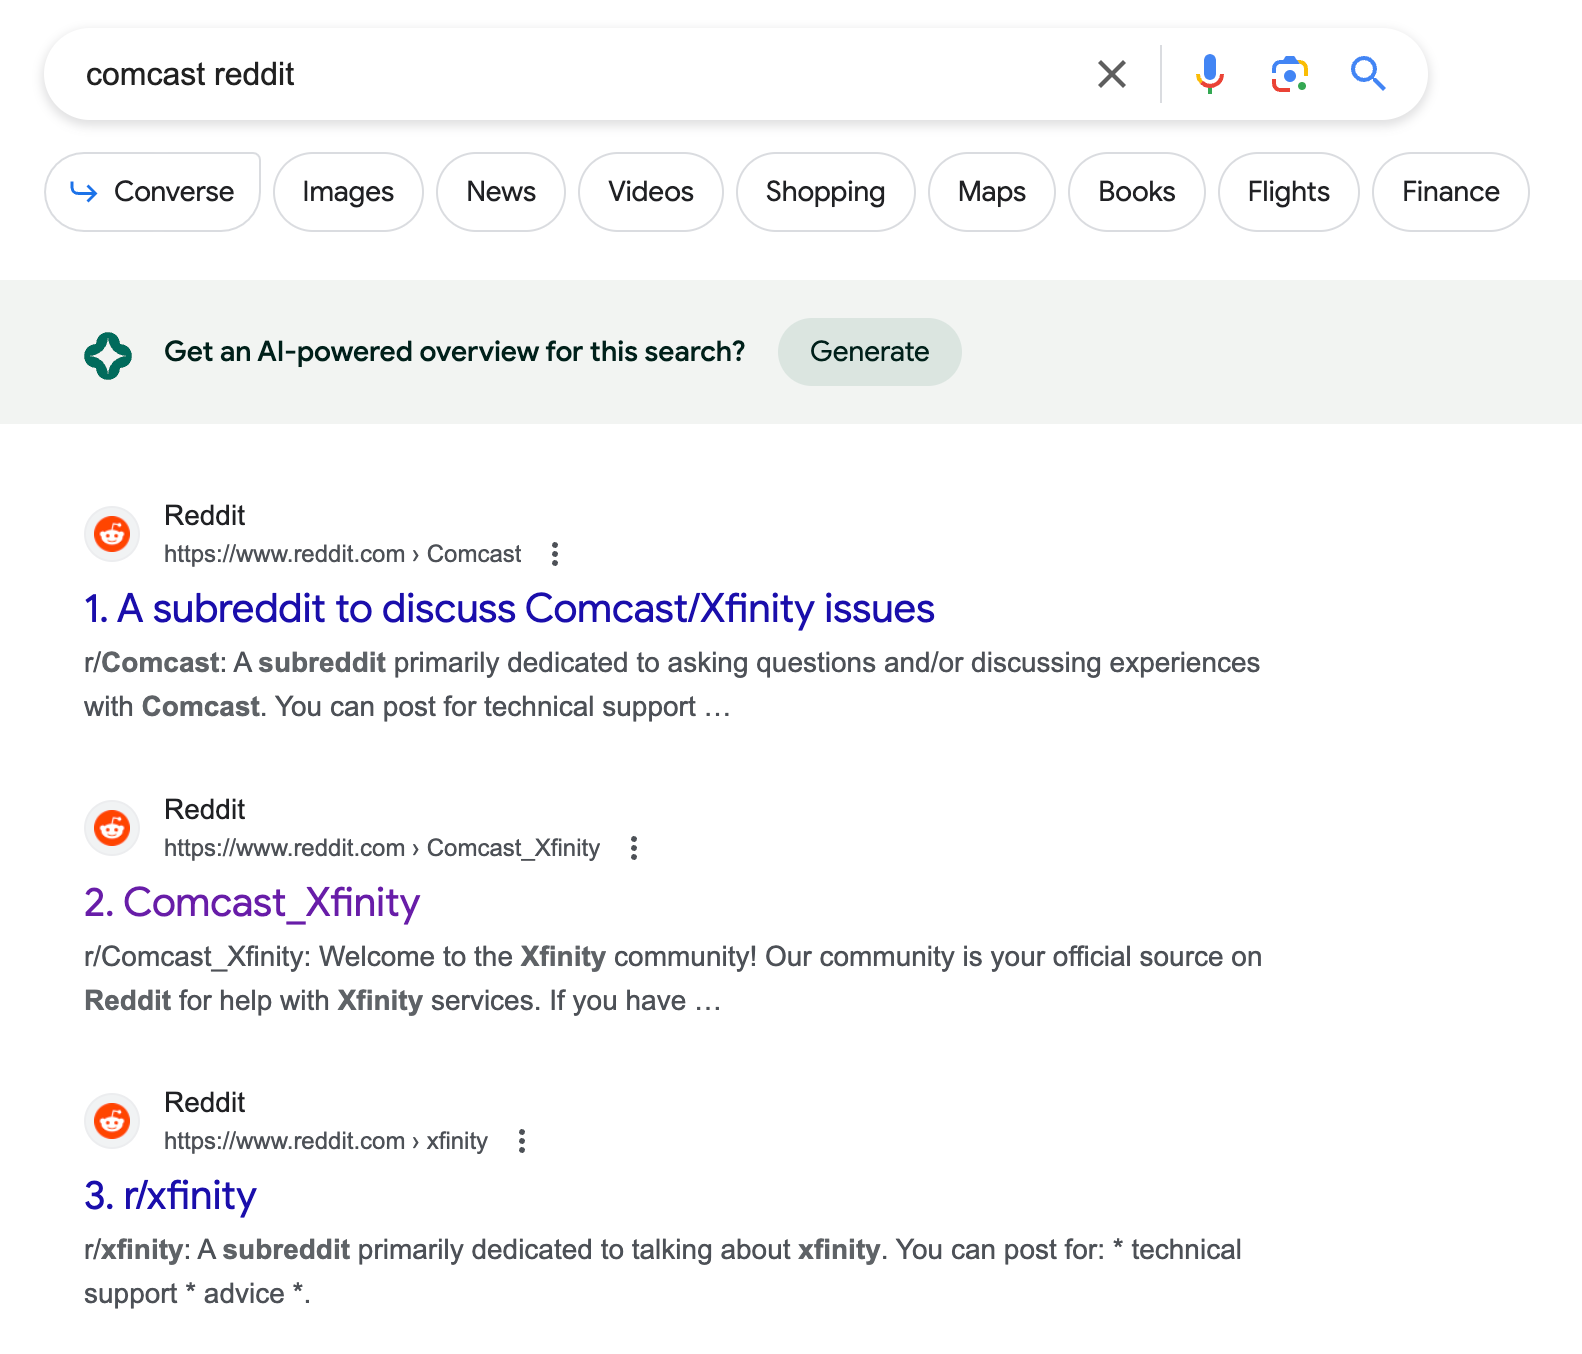The height and width of the screenshot is (1354, 1582).
Task: Open the three-dot menu beside the Comcast_Xfinity URL
Action: point(633,848)
